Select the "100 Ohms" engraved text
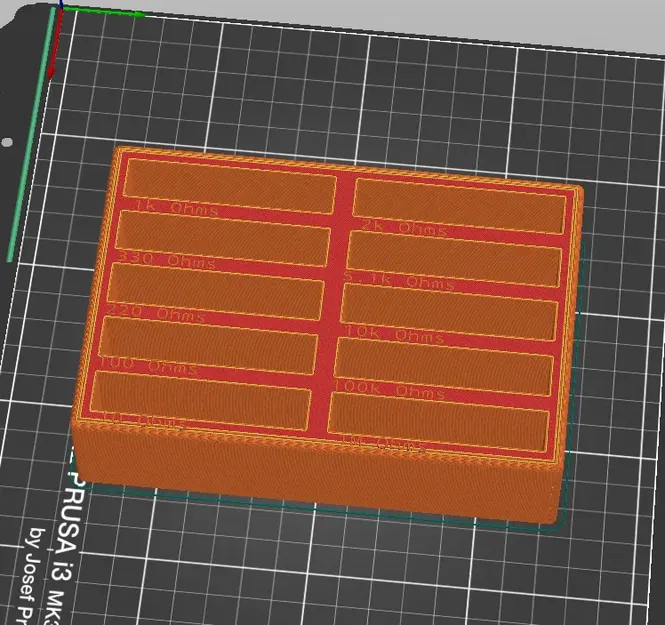 click(x=148, y=366)
